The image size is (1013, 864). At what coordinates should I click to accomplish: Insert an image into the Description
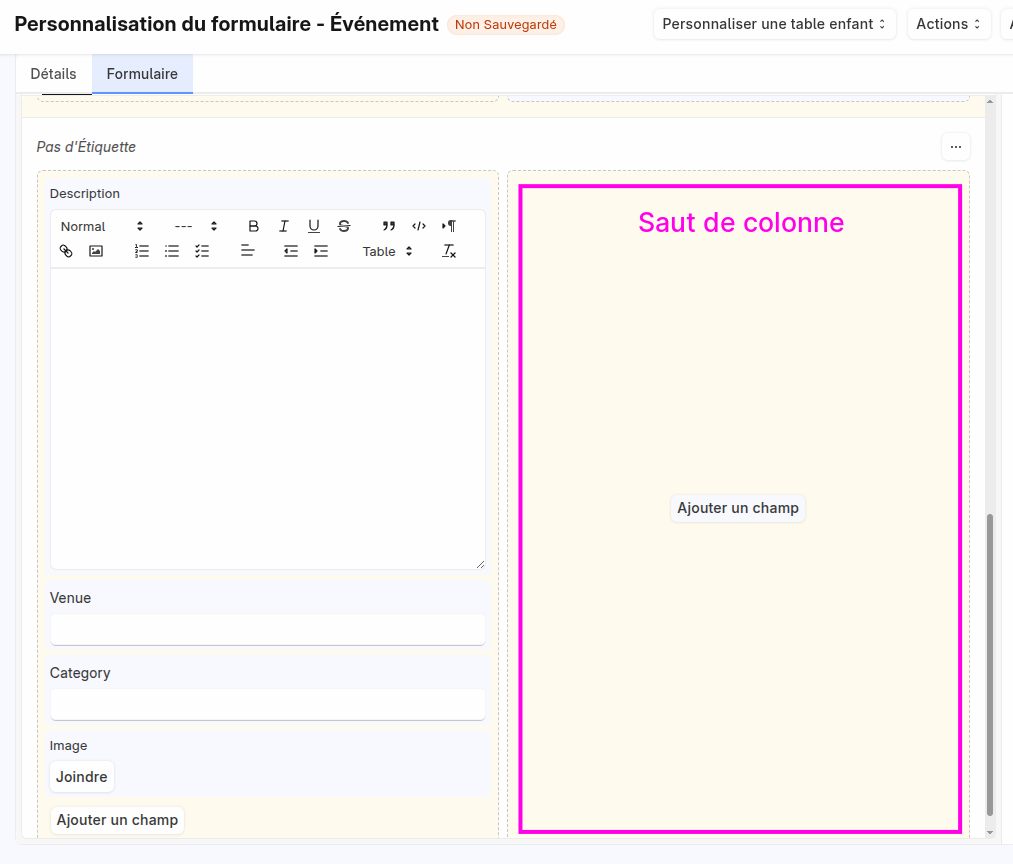click(x=96, y=251)
